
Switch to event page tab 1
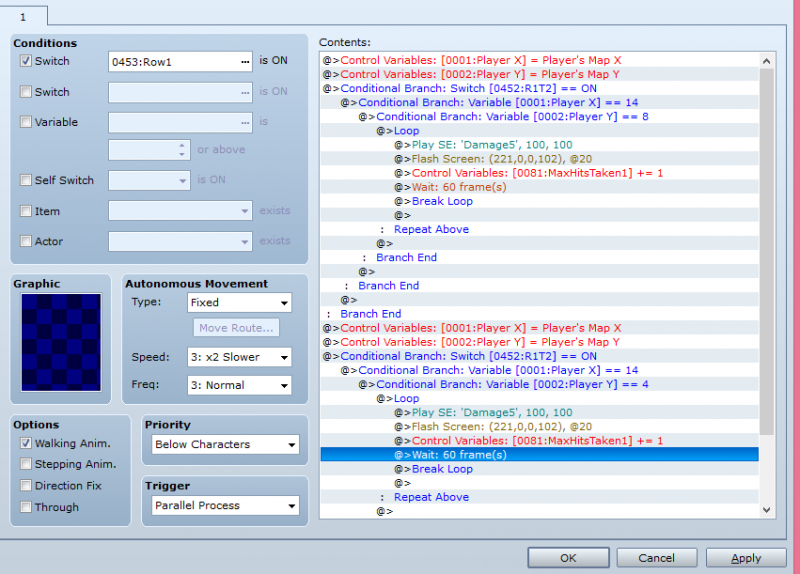[23, 16]
